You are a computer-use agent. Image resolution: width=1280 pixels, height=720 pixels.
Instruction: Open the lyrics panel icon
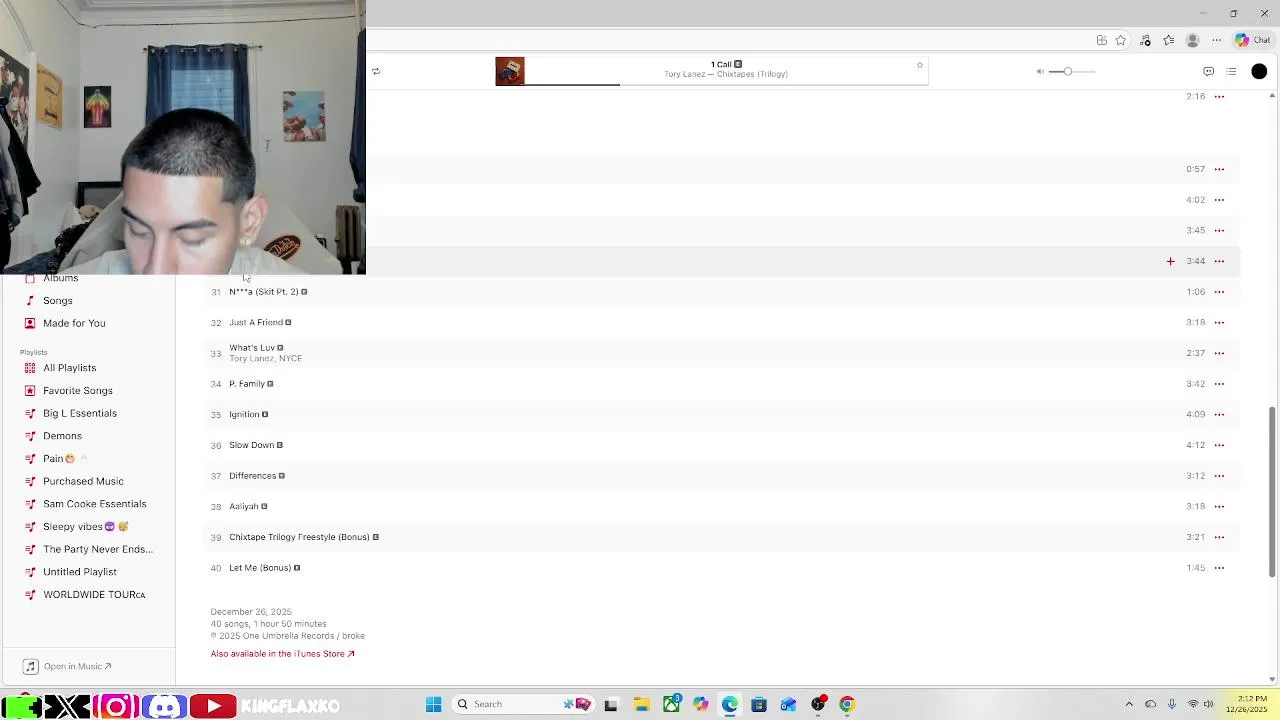[1208, 71]
